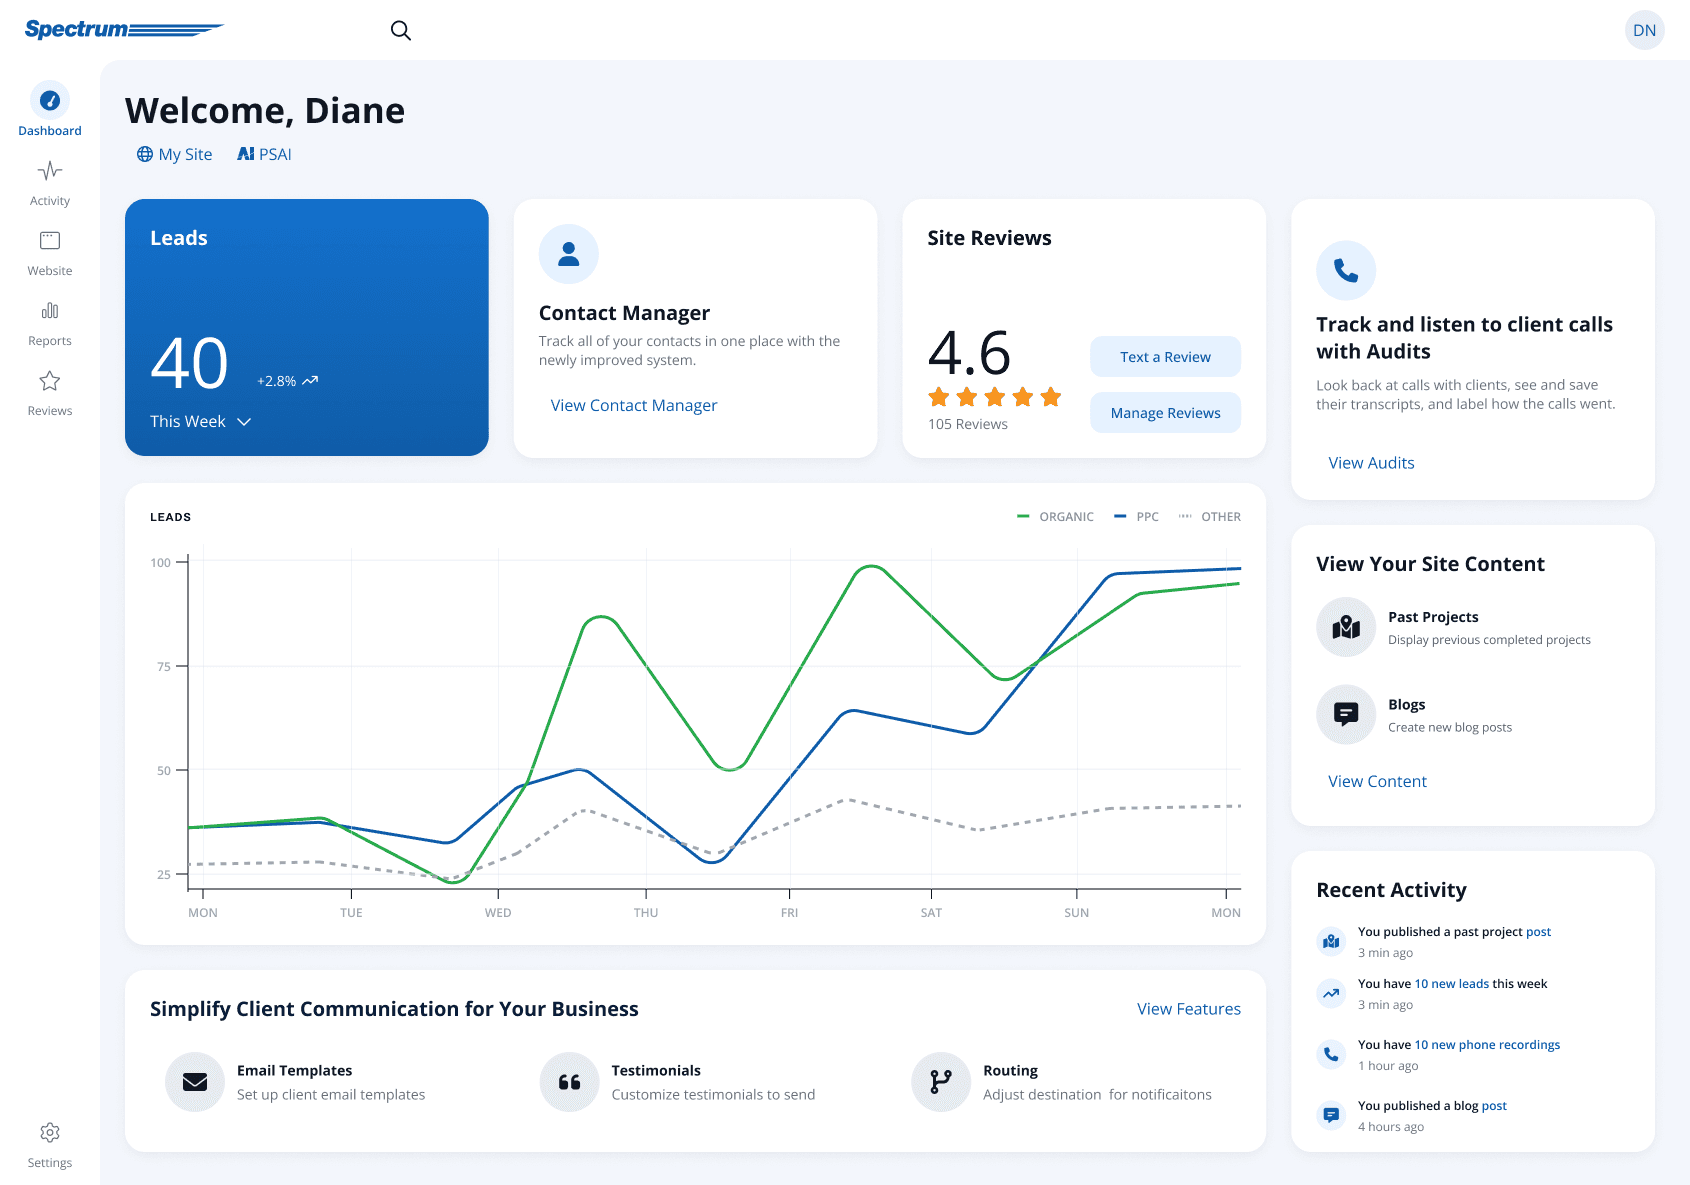Click the SAT axis label

pos(931,913)
